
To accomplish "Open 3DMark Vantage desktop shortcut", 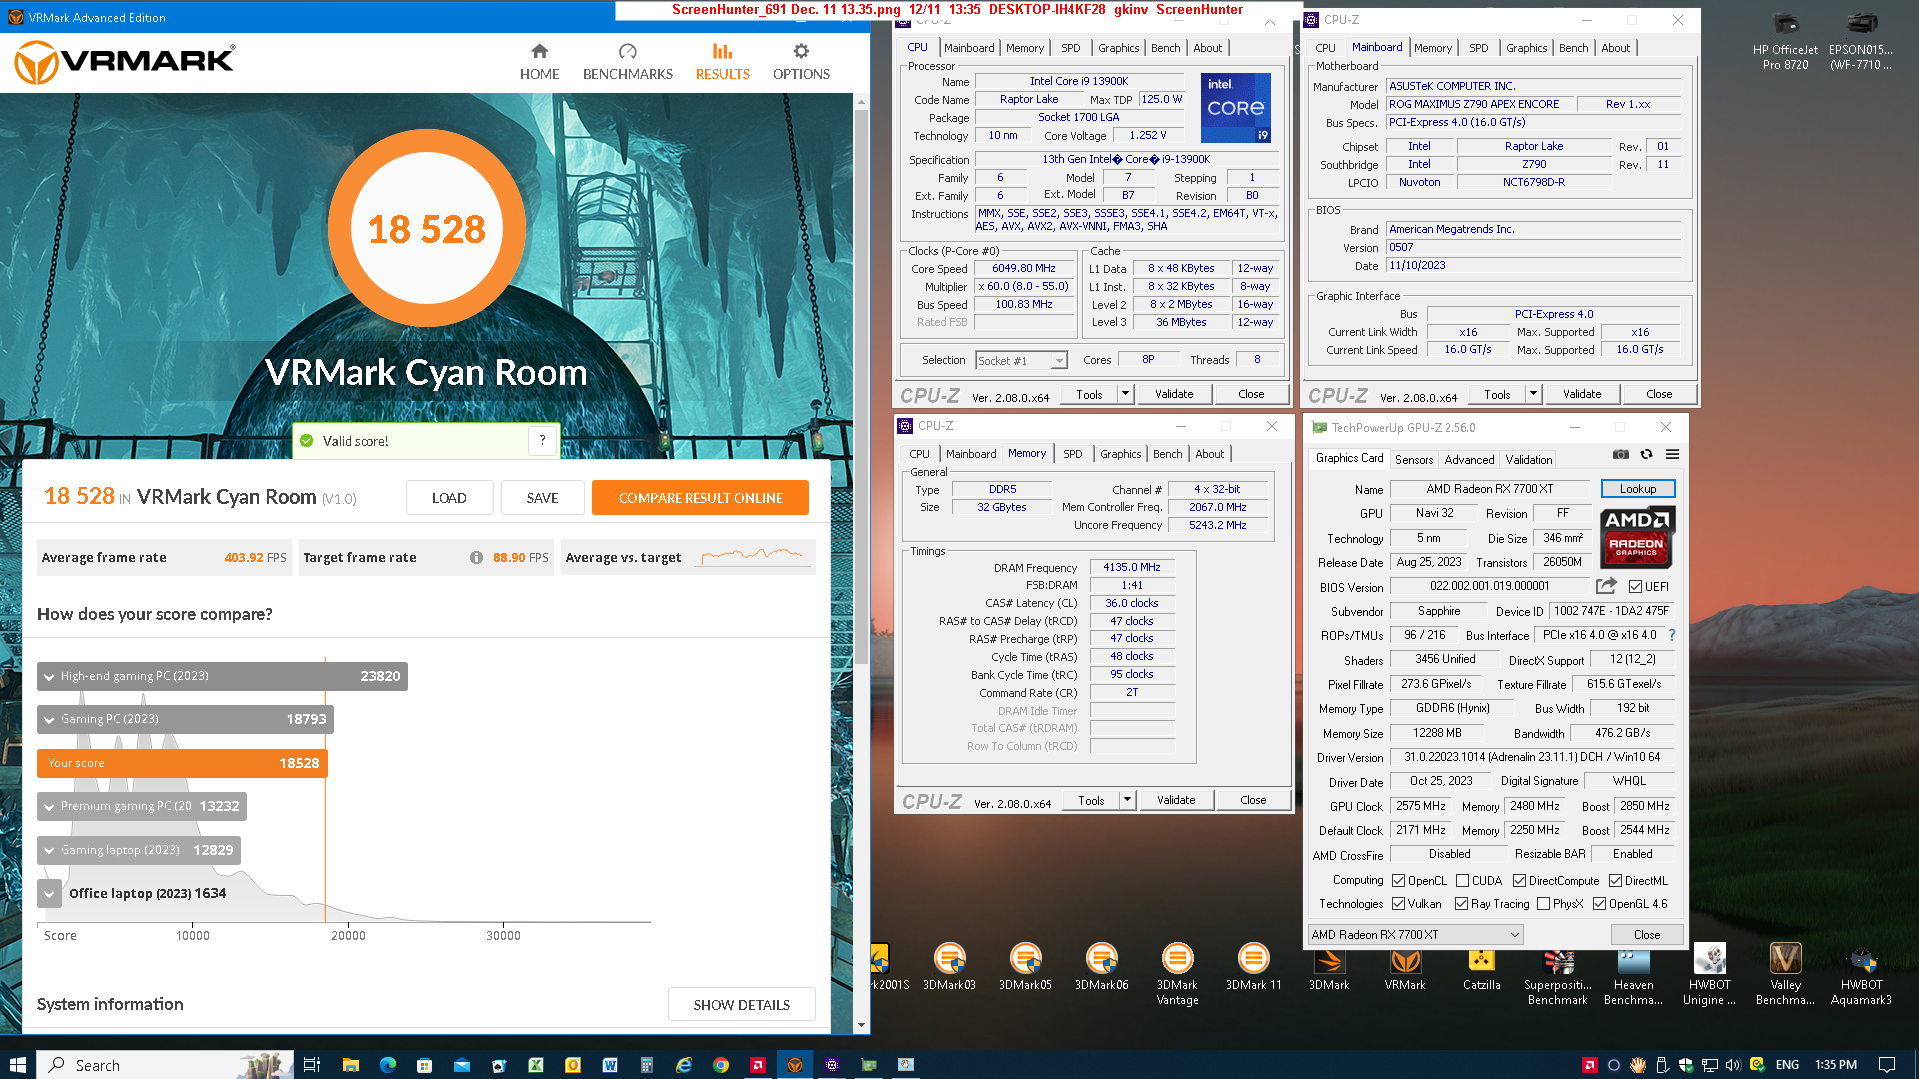I will pos(1177,974).
